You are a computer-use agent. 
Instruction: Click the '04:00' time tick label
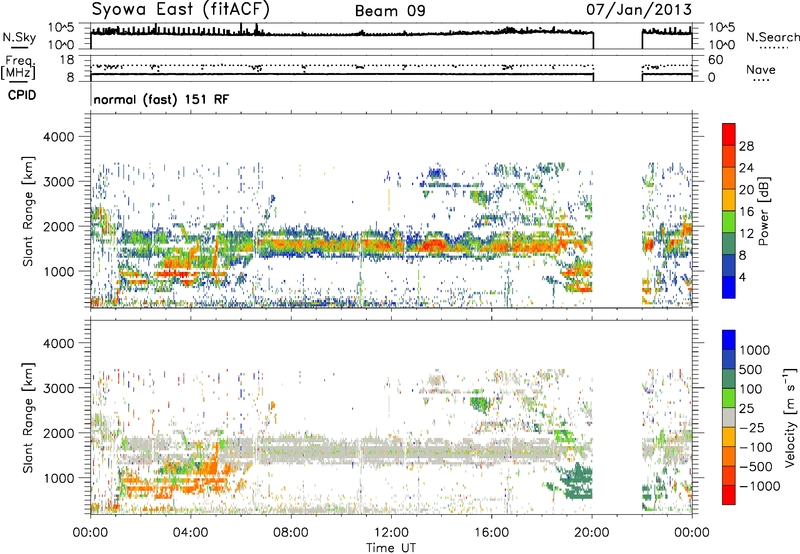pos(190,533)
